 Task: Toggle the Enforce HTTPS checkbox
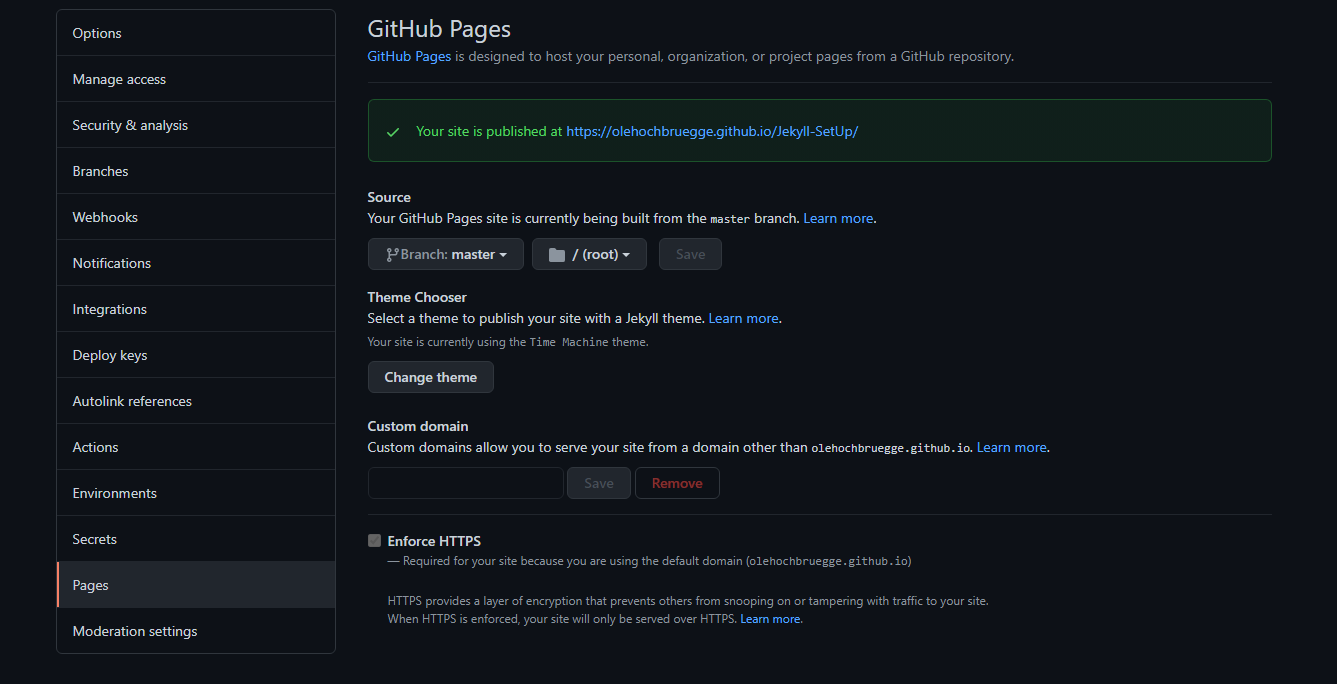point(375,541)
